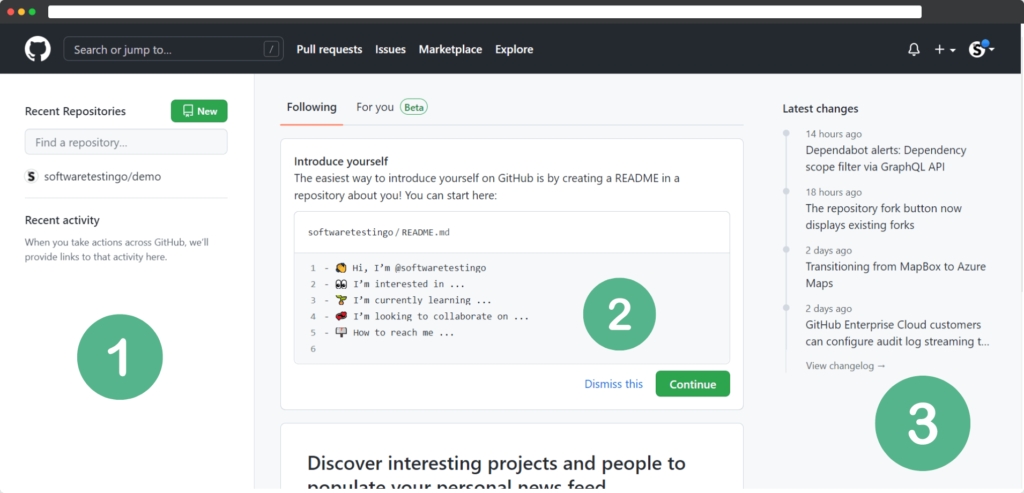Click the 'Discover interesting projects and people' heading

pos(496,473)
